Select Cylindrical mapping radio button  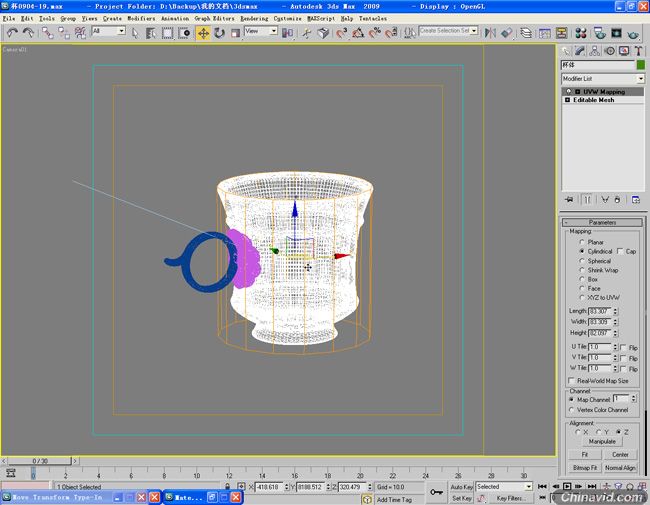coord(582,251)
